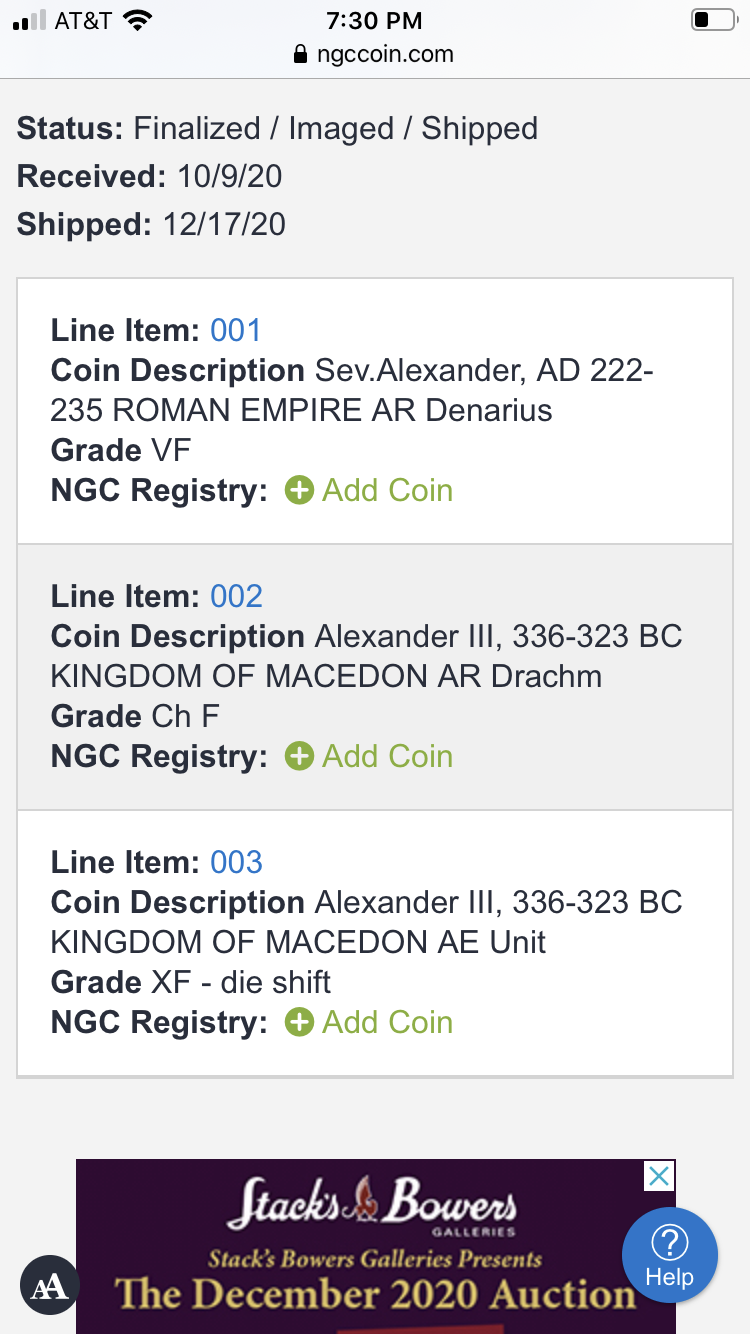Tap the ngccoin.com address bar
This screenshot has height=1334, width=750.
click(385, 54)
